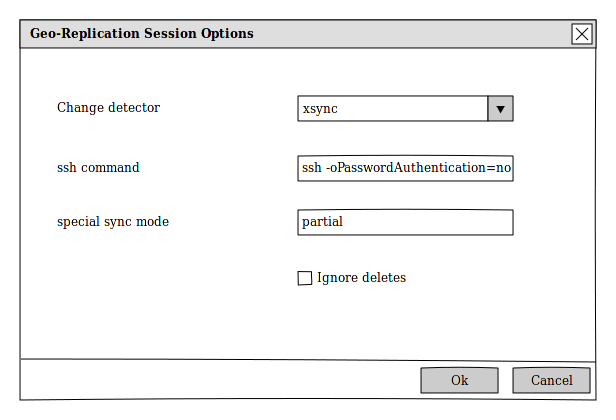Image resolution: width=616 pixels, height=420 pixels.
Task: Enable the Ignore deletes checkbox
Action: pyautogui.click(x=305, y=278)
